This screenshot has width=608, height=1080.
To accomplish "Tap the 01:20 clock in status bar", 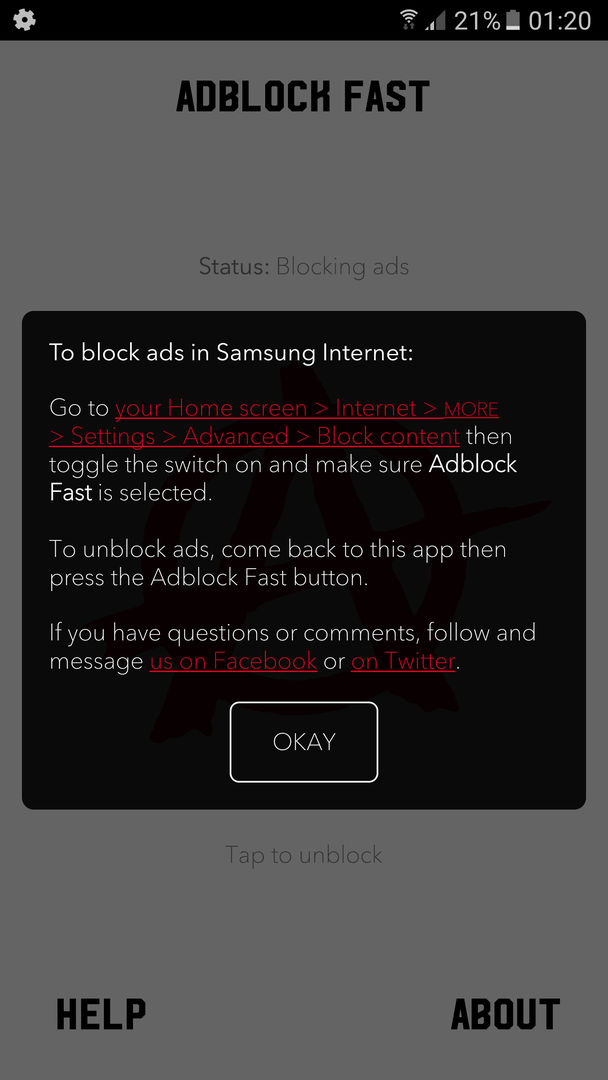I will tap(560, 21).
